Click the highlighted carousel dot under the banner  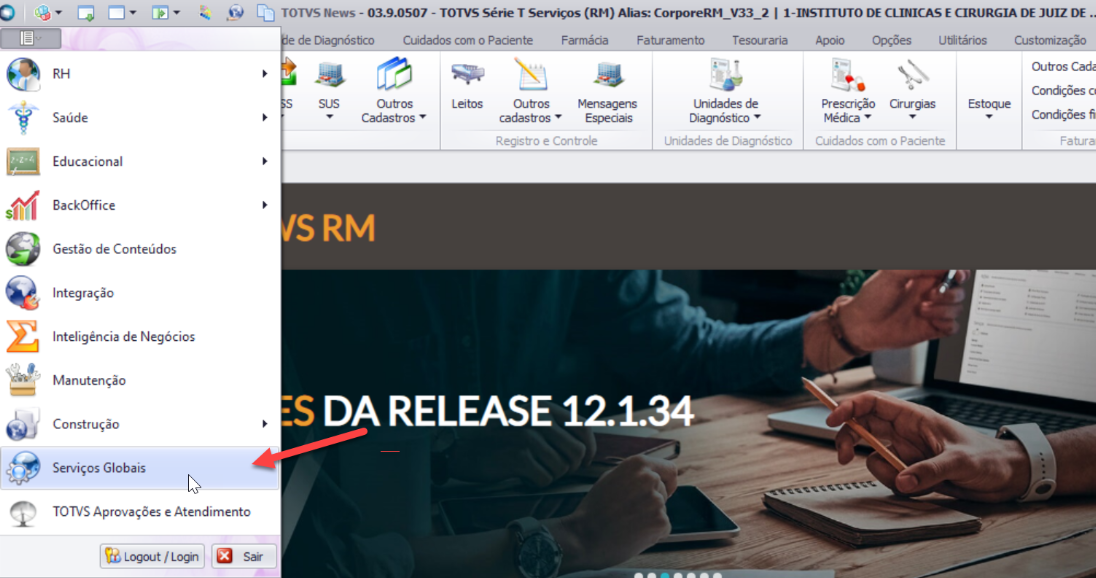[665, 575]
